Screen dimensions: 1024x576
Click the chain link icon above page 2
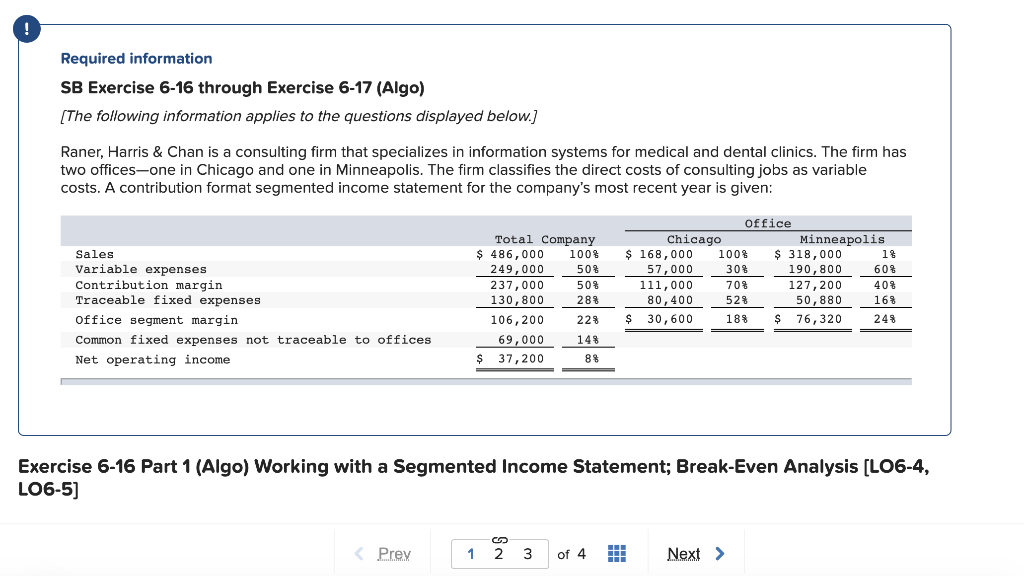(x=500, y=540)
